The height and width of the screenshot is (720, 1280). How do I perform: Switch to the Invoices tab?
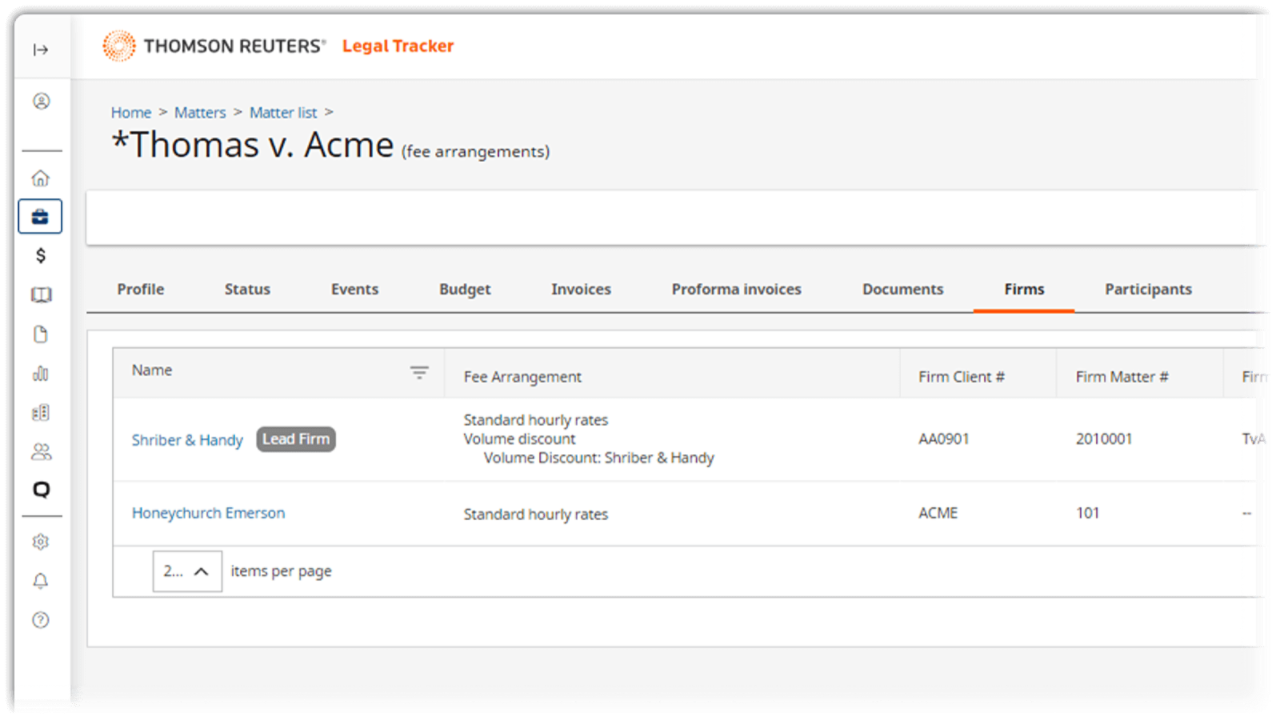point(581,289)
